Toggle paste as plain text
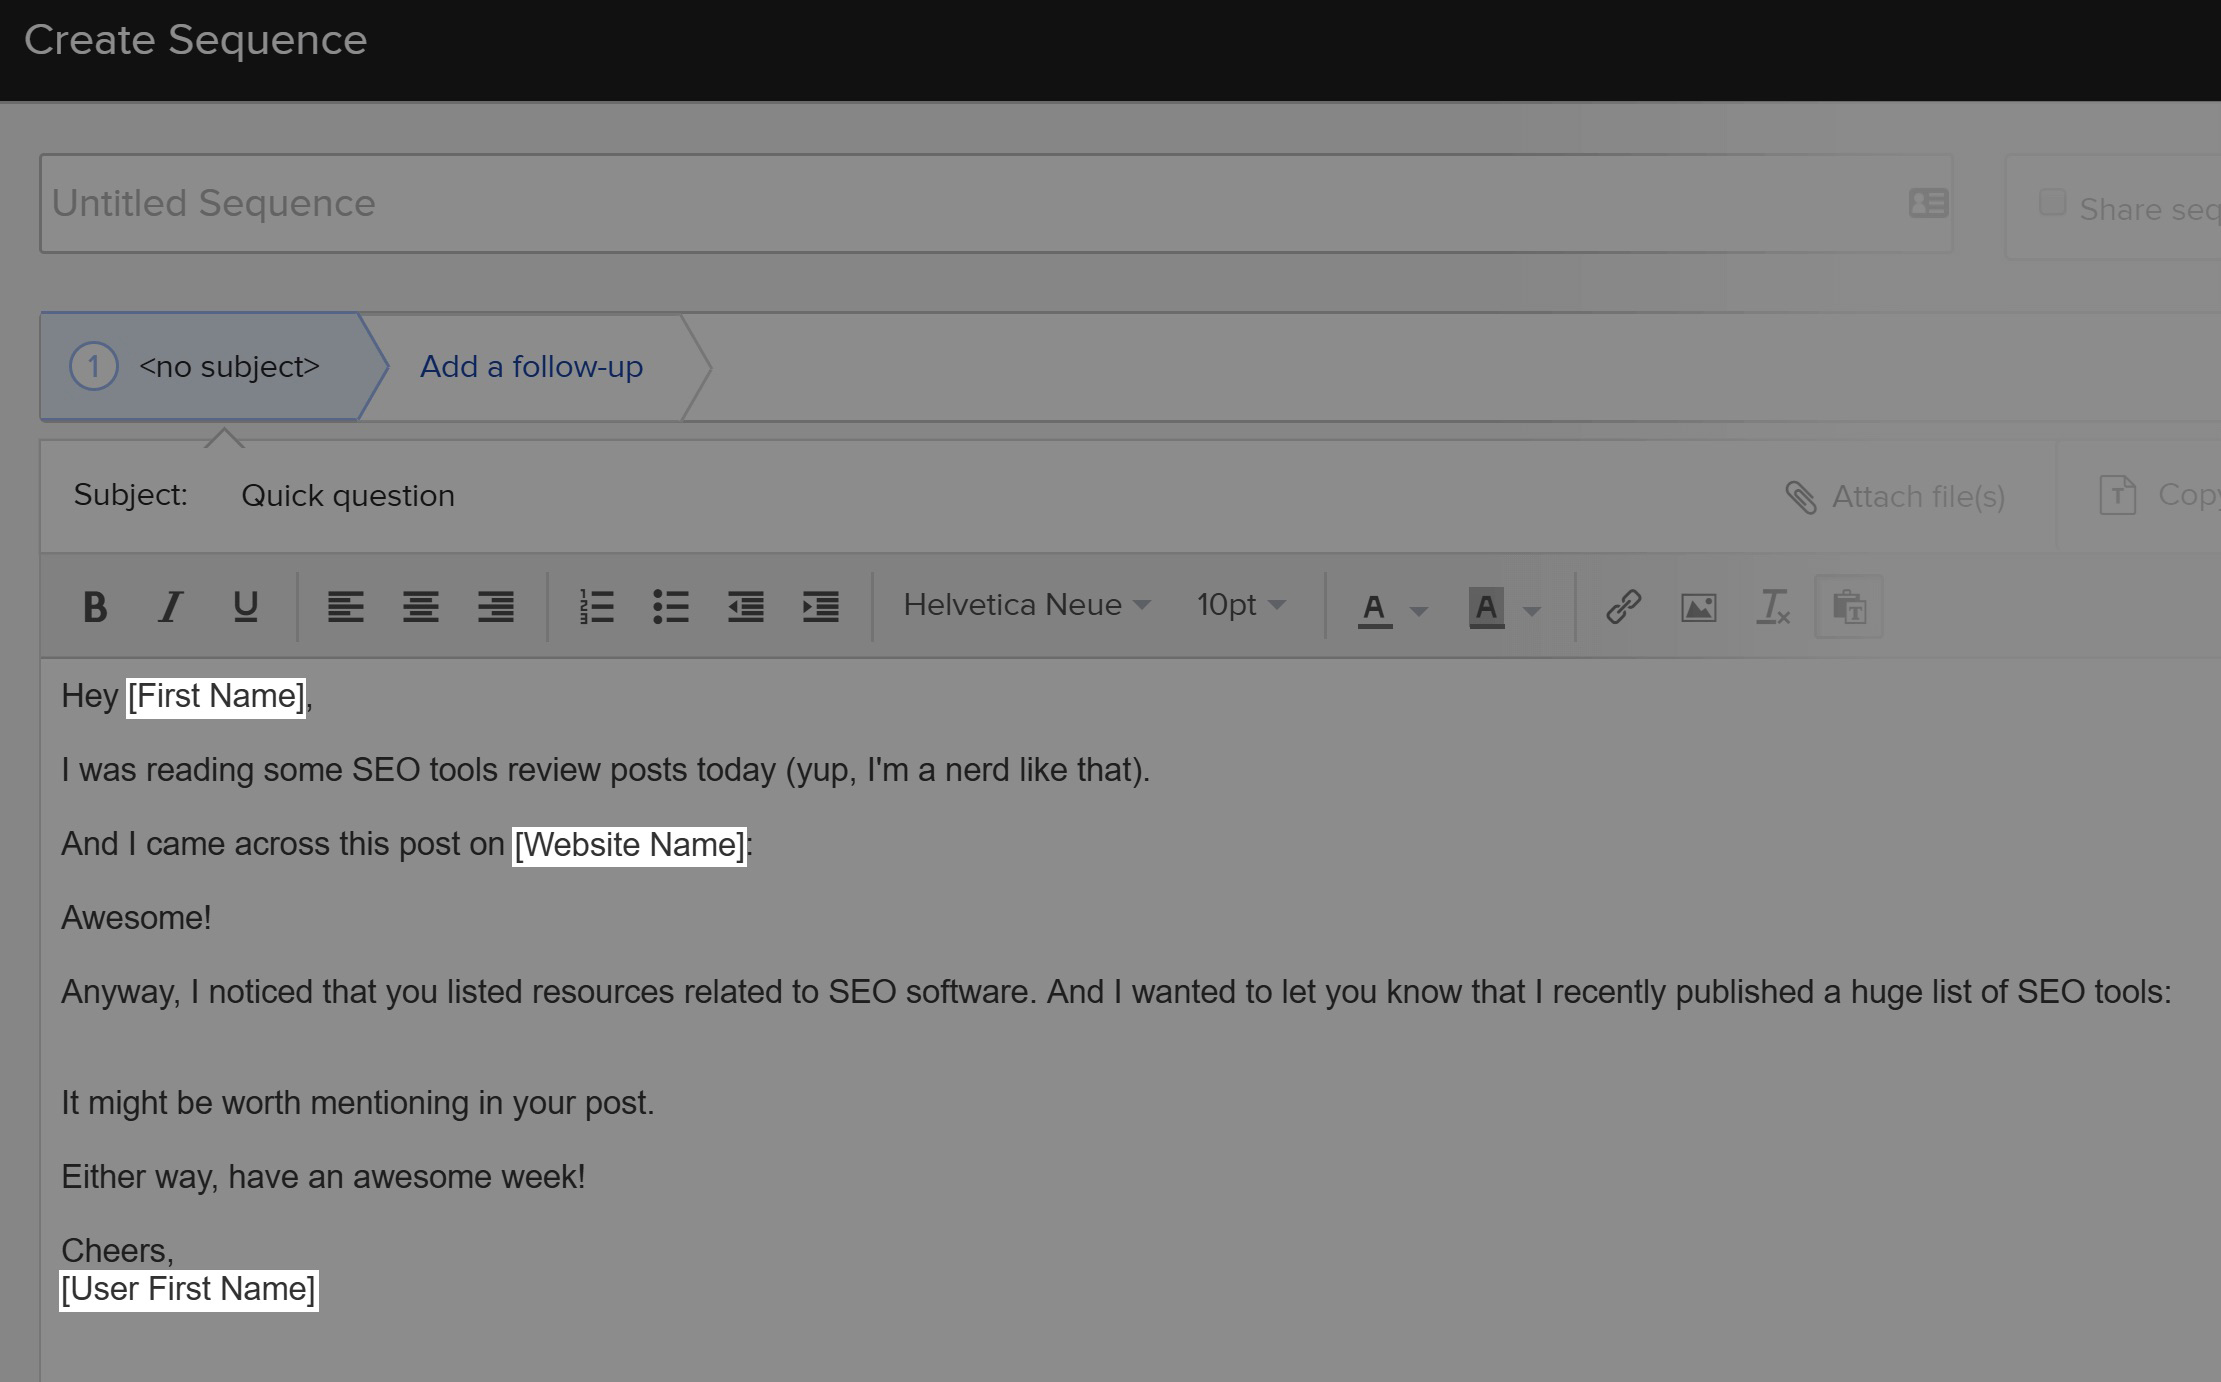The height and width of the screenshot is (1382, 2221). [x=1849, y=607]
